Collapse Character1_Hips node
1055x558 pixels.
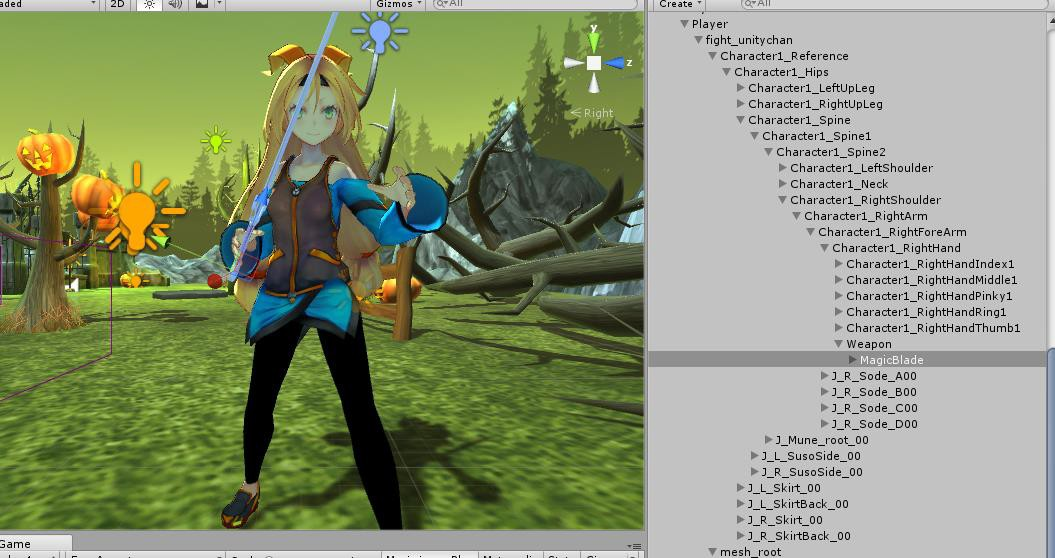click(727, 72)
